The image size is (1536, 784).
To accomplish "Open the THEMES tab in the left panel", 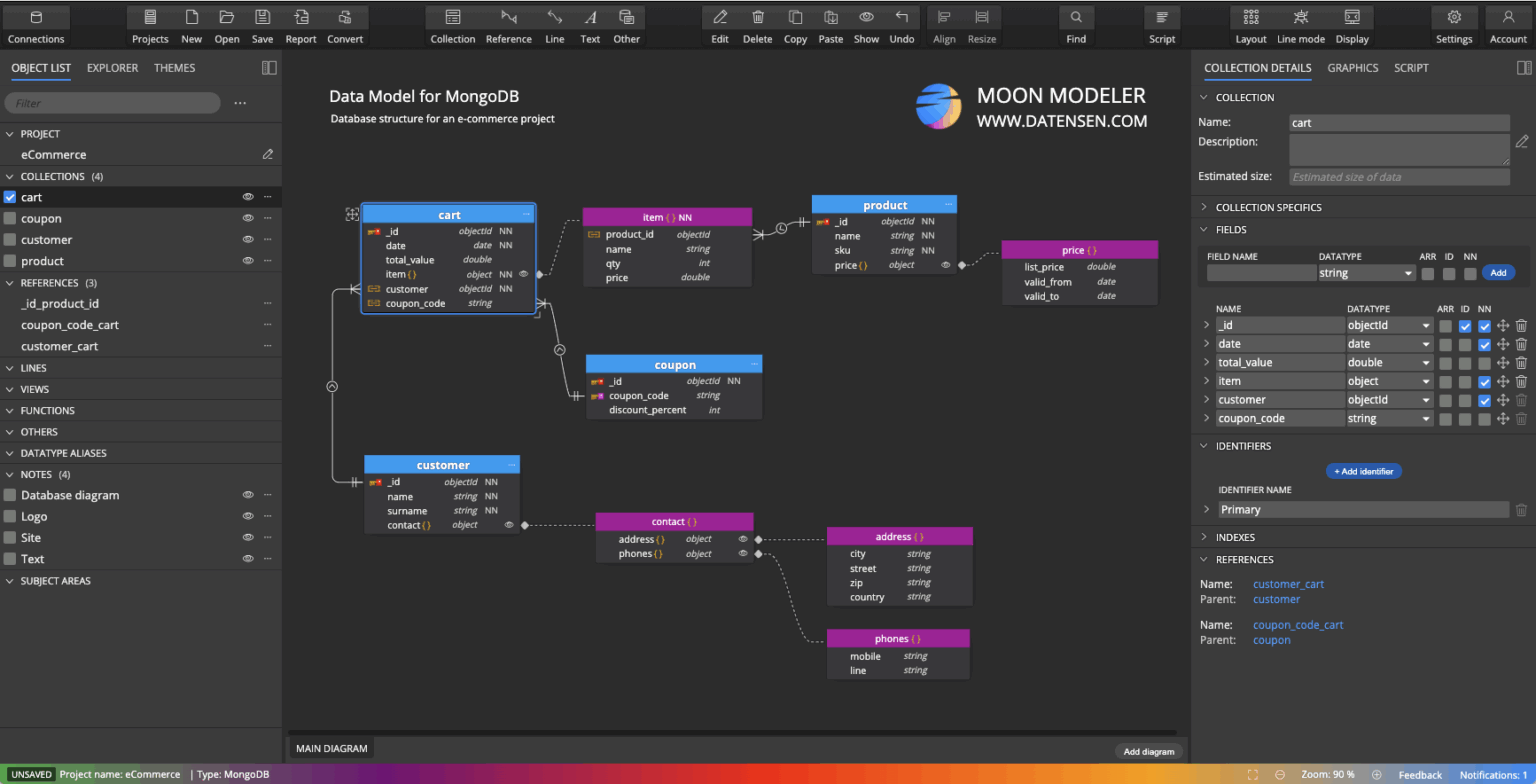I will click(174, 68).
